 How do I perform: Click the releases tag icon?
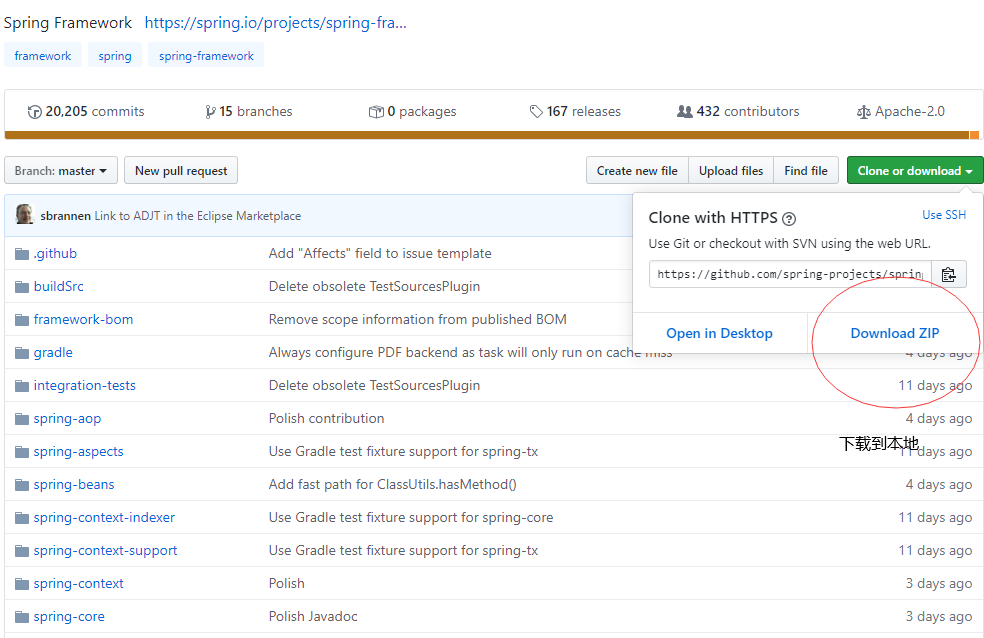tap(536, 112)
